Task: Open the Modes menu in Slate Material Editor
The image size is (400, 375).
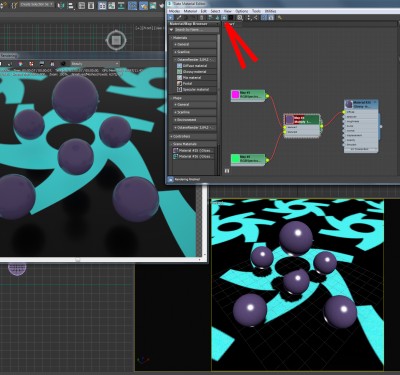Action: (x=174, y=11)
